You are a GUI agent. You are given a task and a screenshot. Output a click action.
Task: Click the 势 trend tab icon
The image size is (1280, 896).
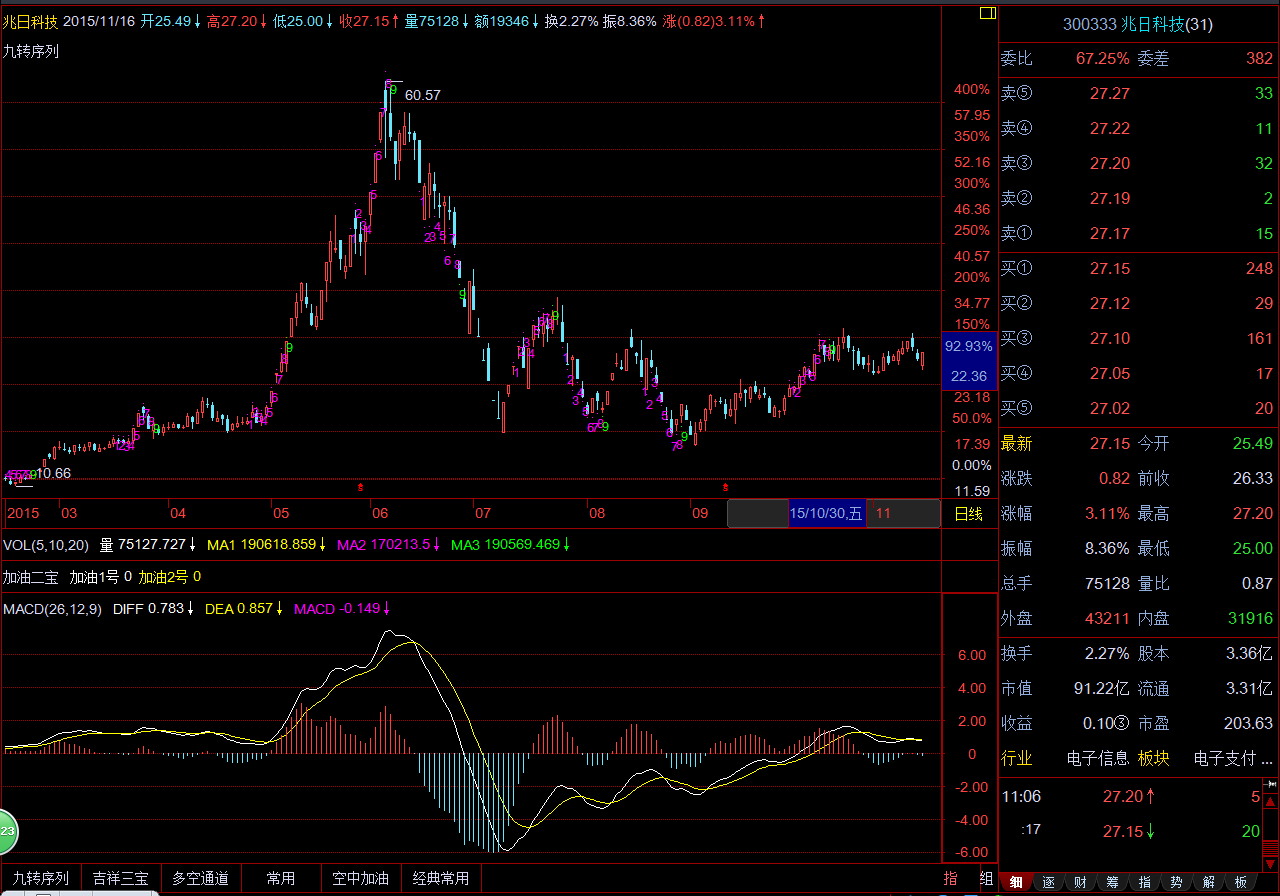(1176, 882)
